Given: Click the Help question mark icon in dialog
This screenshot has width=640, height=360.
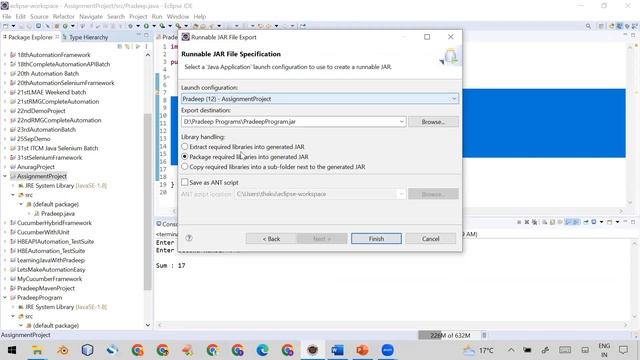Looking at the screenshot, I should pos(189,238).
